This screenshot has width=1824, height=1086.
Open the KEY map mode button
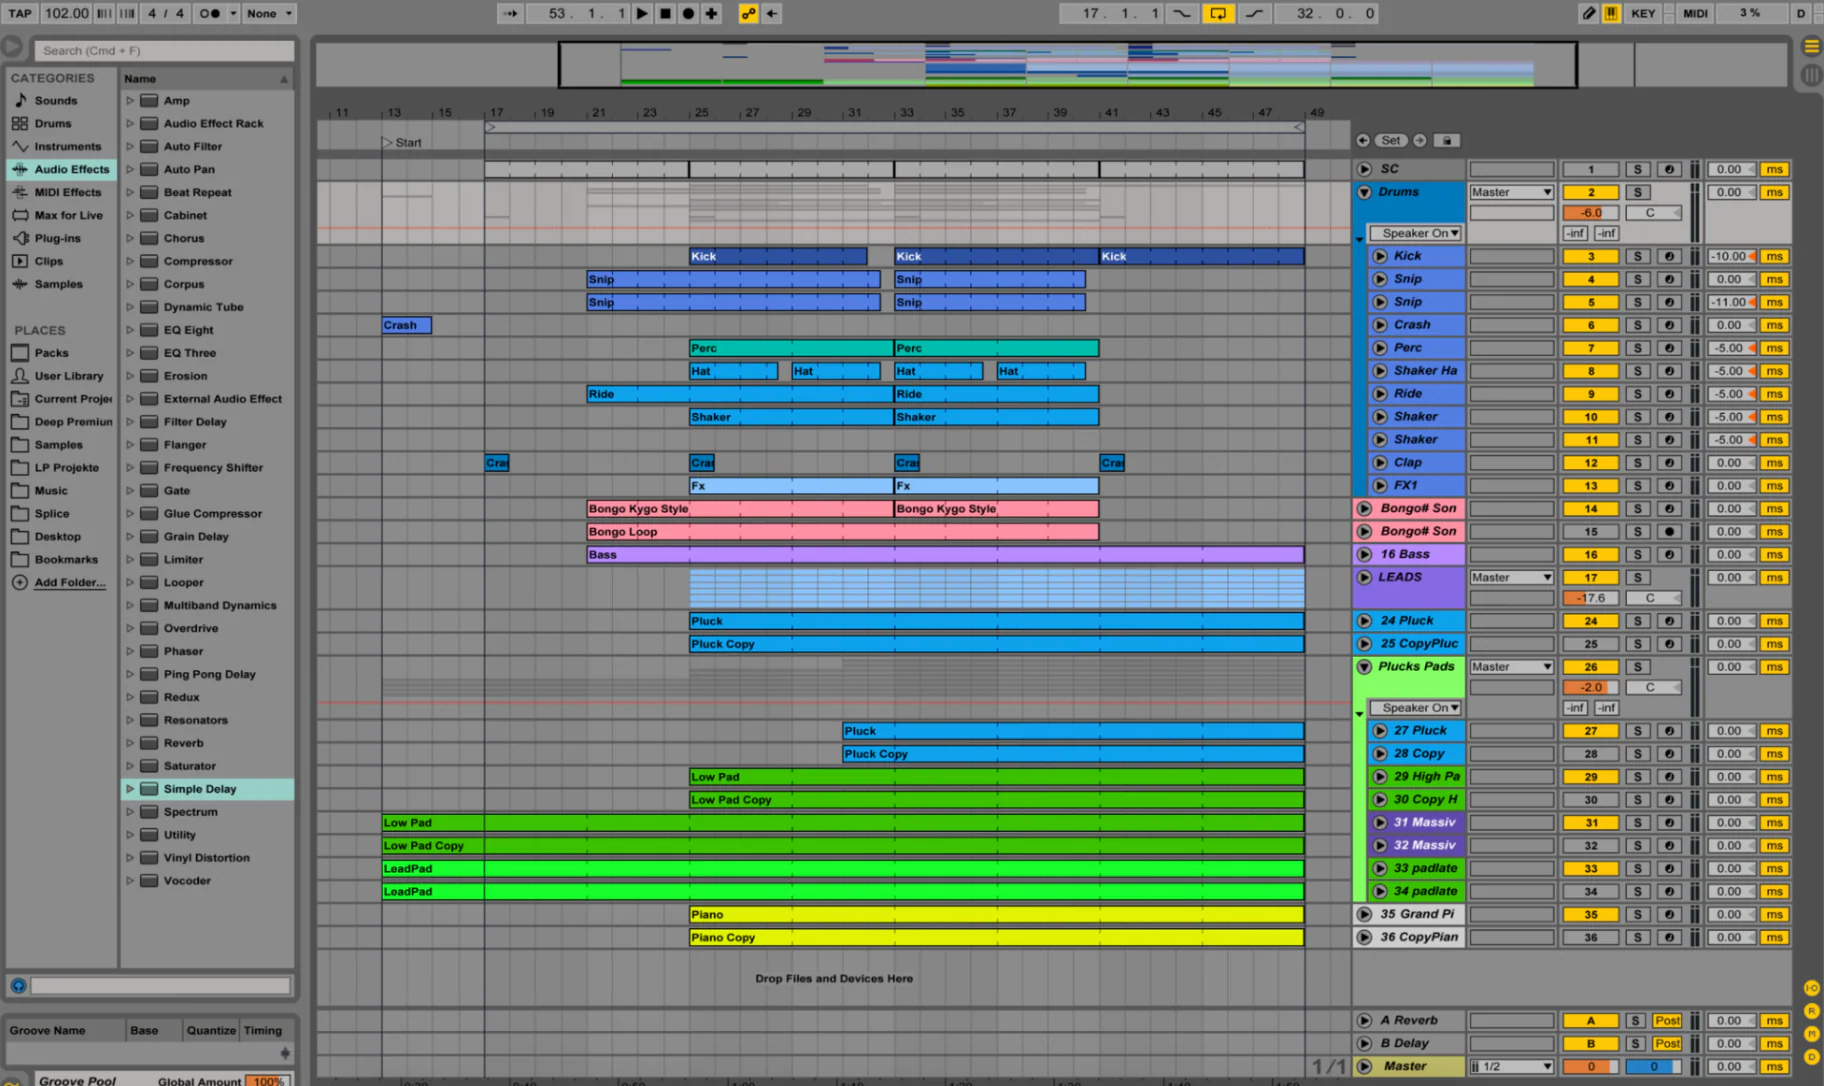tap(1643, 14)
